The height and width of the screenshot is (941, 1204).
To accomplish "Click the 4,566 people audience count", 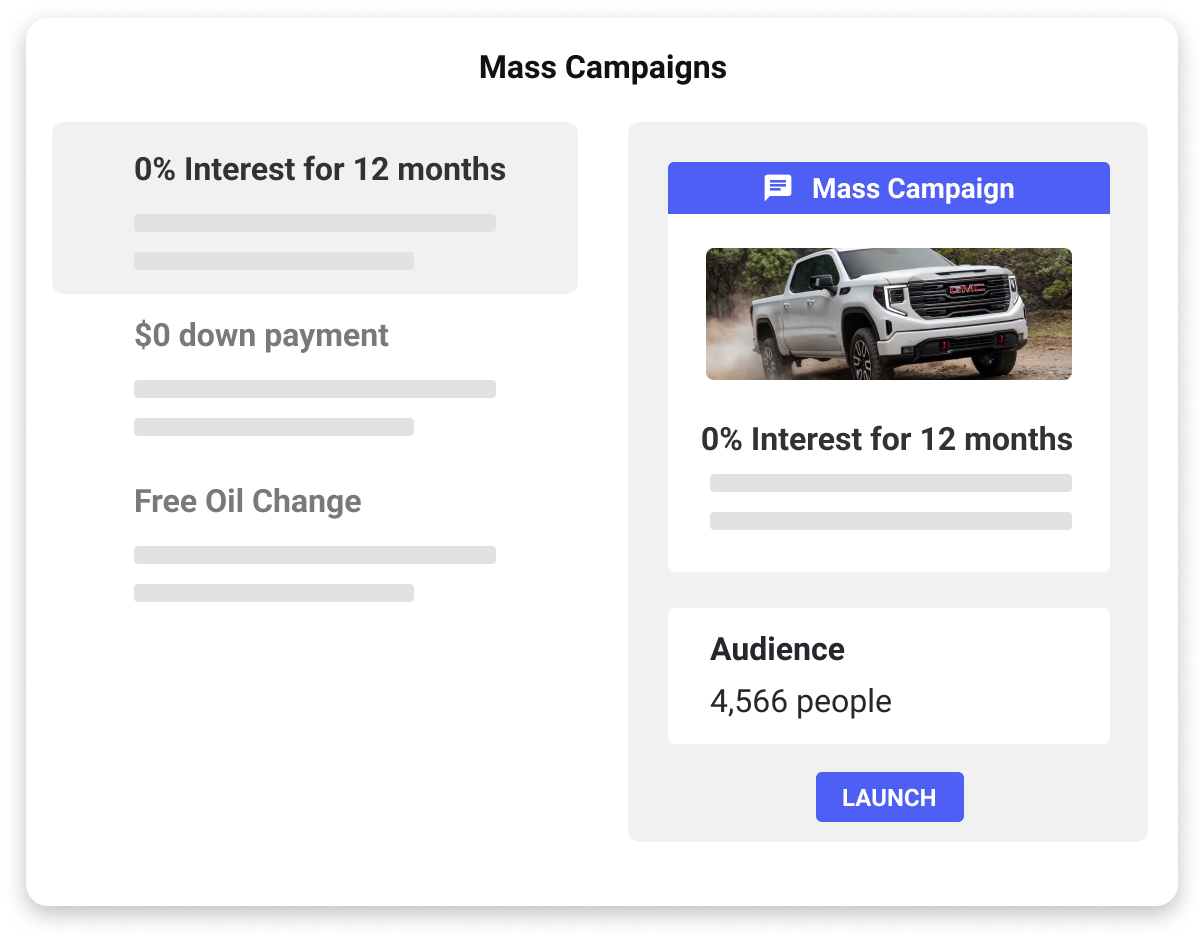I will coord(801,701).
